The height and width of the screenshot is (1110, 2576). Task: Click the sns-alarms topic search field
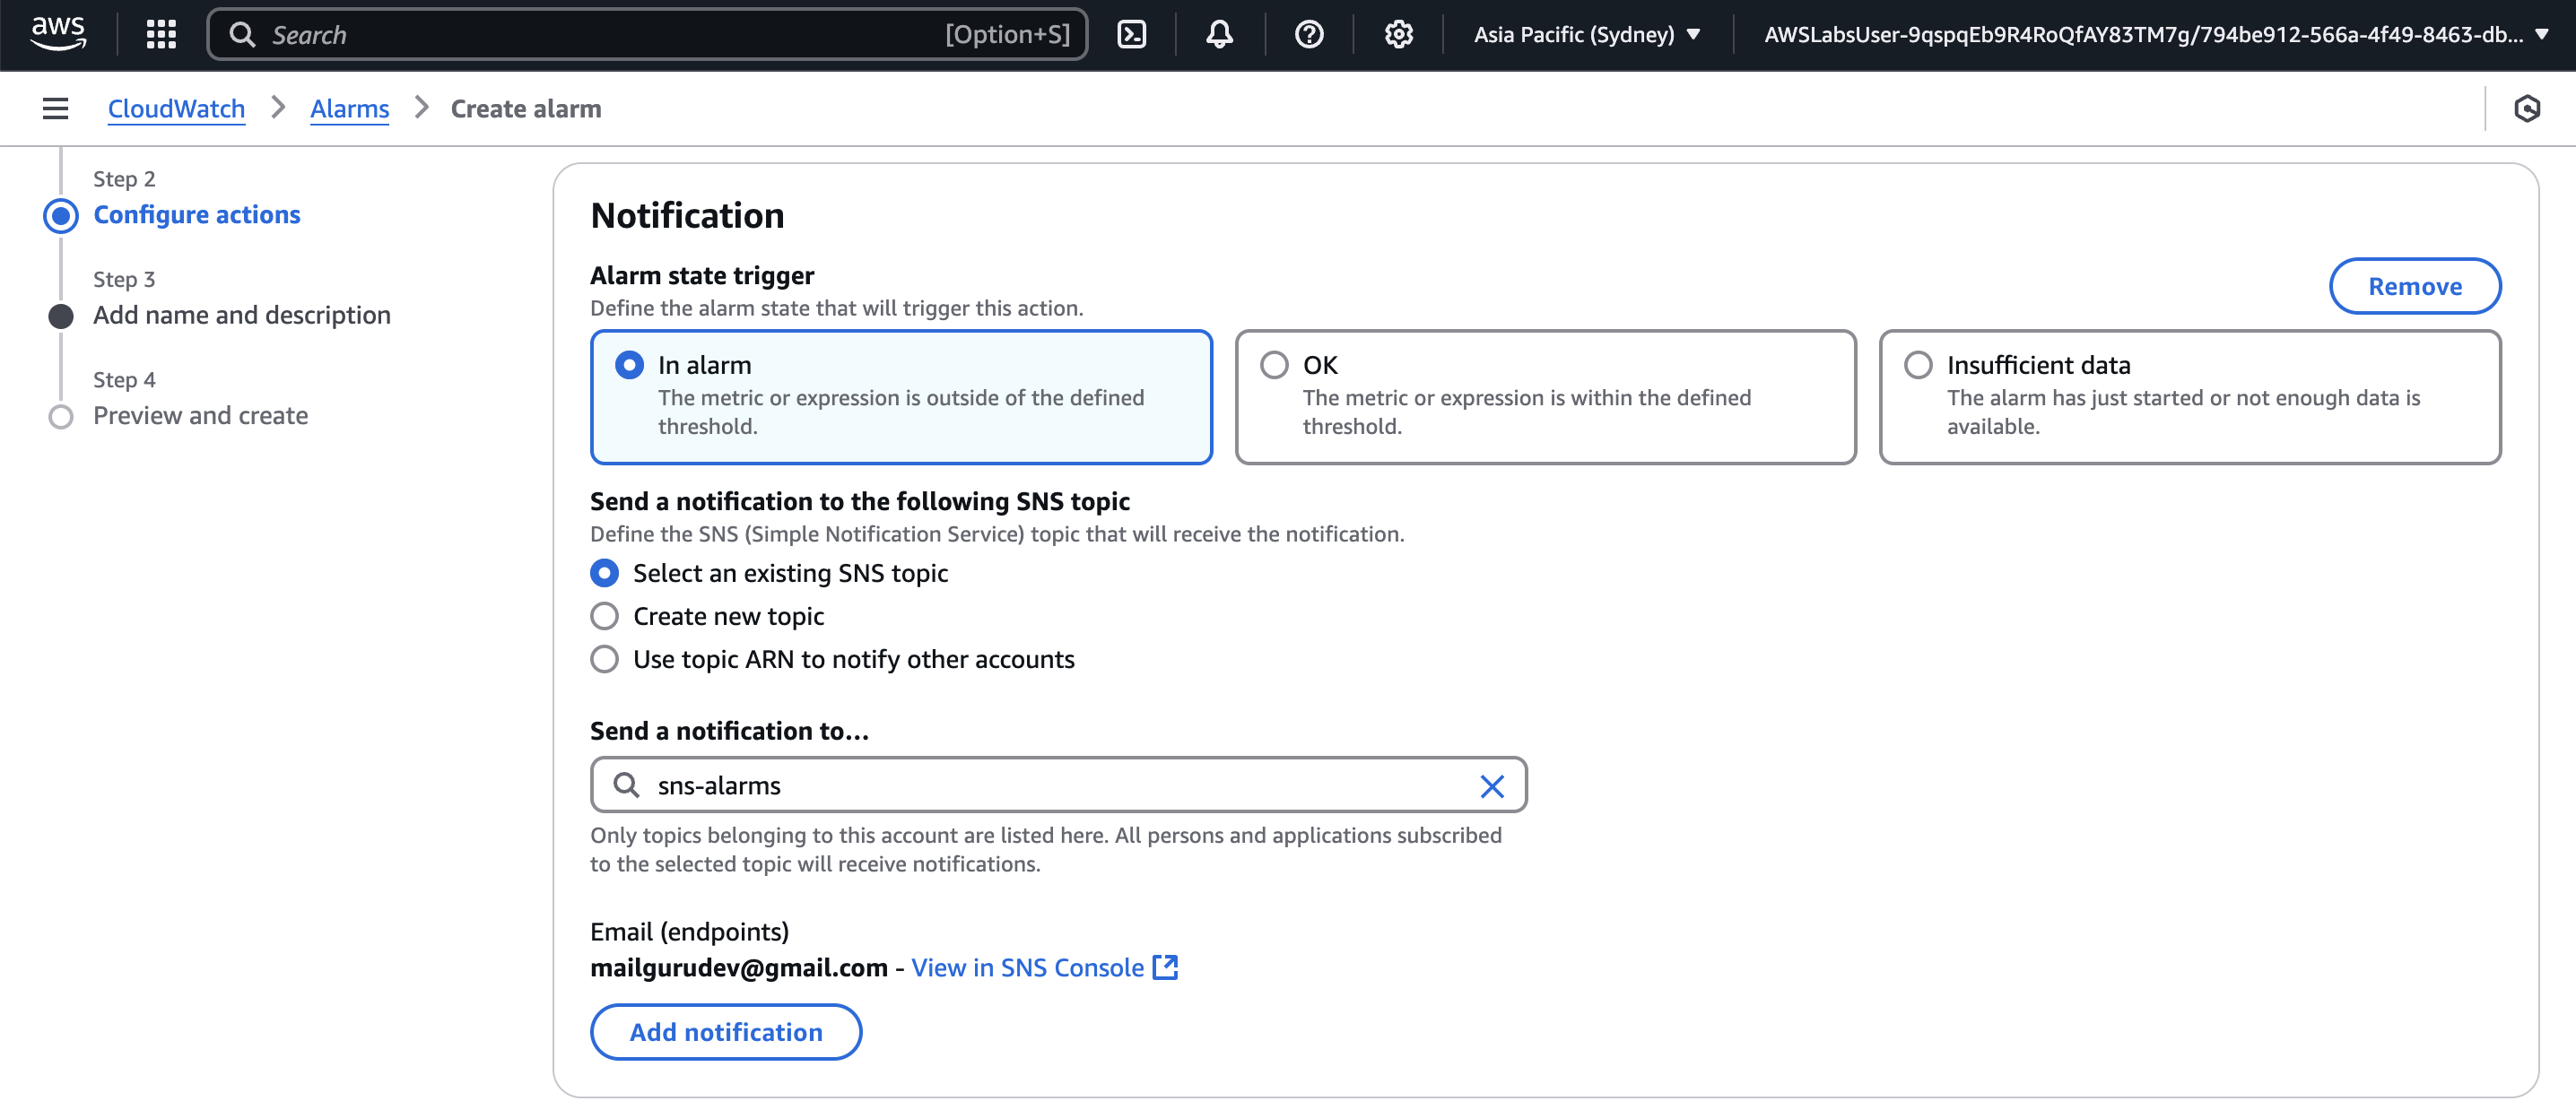click(x=1058, y=785)
